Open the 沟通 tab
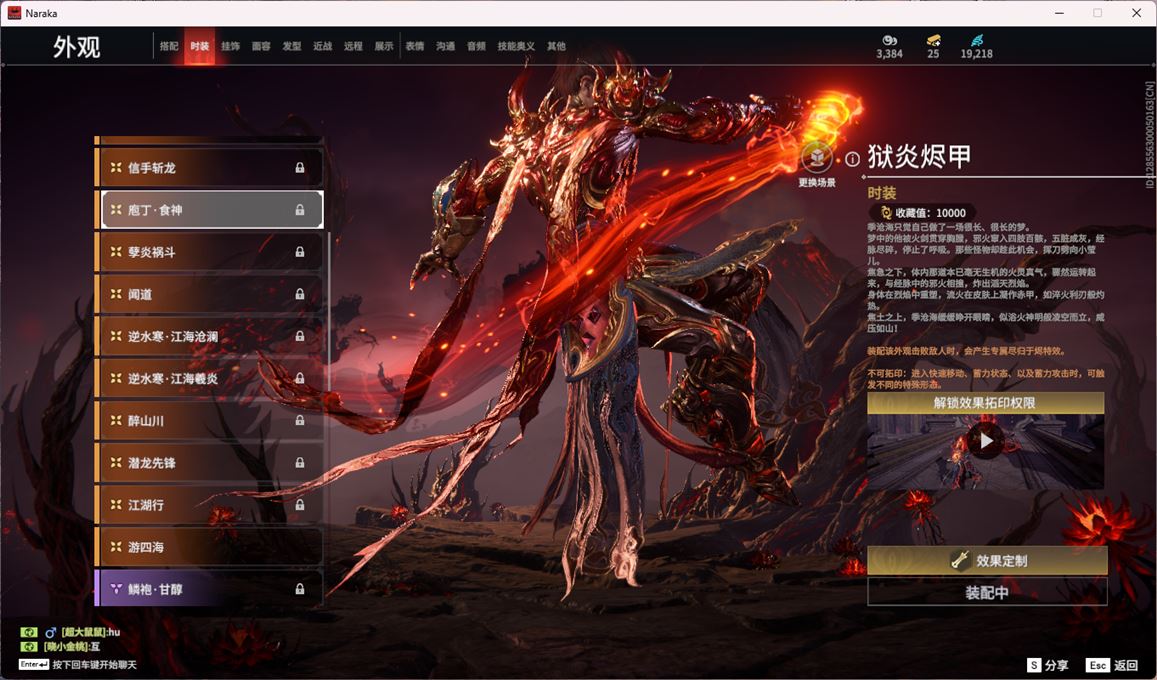This screenshot has width=1157, height=680. tap(446, 46)
